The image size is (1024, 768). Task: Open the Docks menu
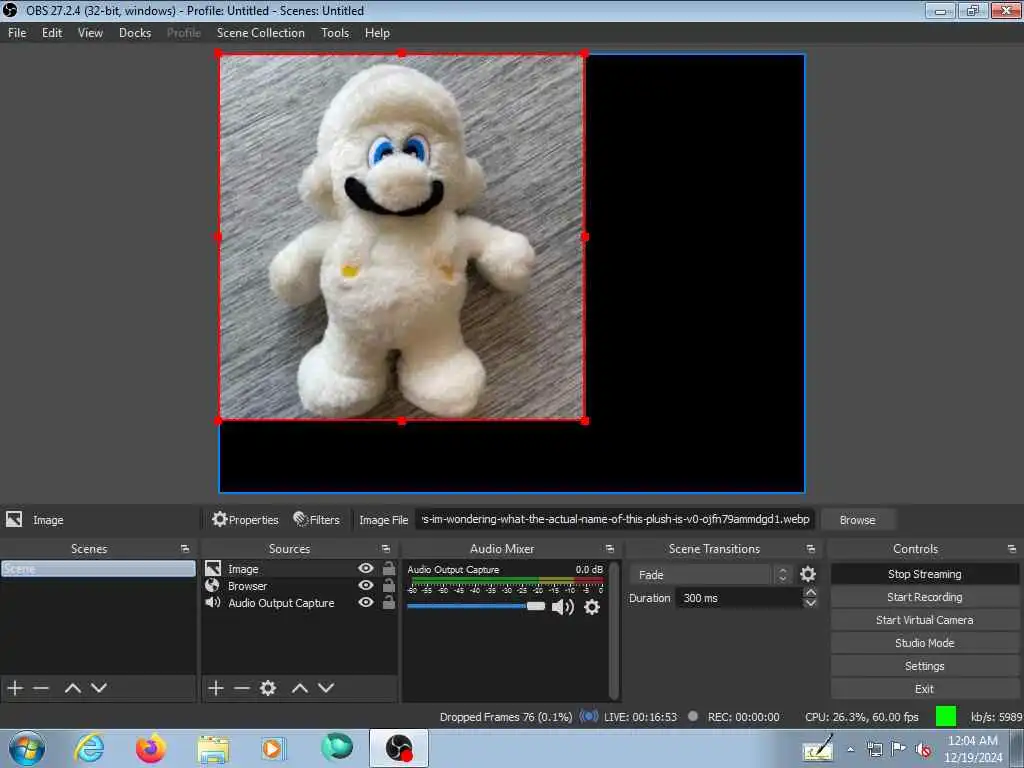point(135,33)
